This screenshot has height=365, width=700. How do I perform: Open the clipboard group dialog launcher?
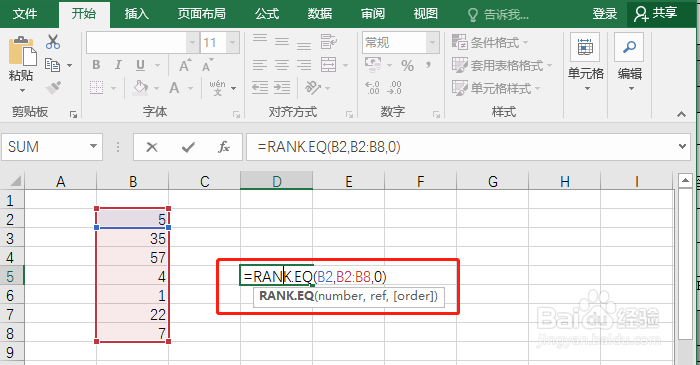73,115
